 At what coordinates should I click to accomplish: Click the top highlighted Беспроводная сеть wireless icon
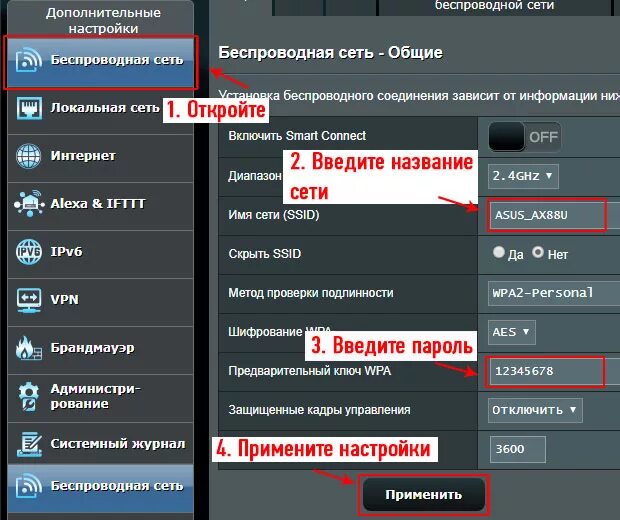tap(28, 60)
